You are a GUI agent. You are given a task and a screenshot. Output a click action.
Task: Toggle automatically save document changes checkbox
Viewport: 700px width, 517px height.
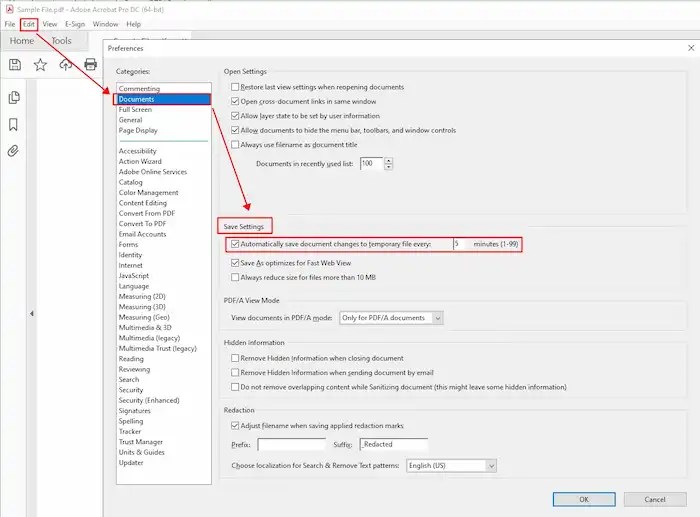click(x=235, y=244)
